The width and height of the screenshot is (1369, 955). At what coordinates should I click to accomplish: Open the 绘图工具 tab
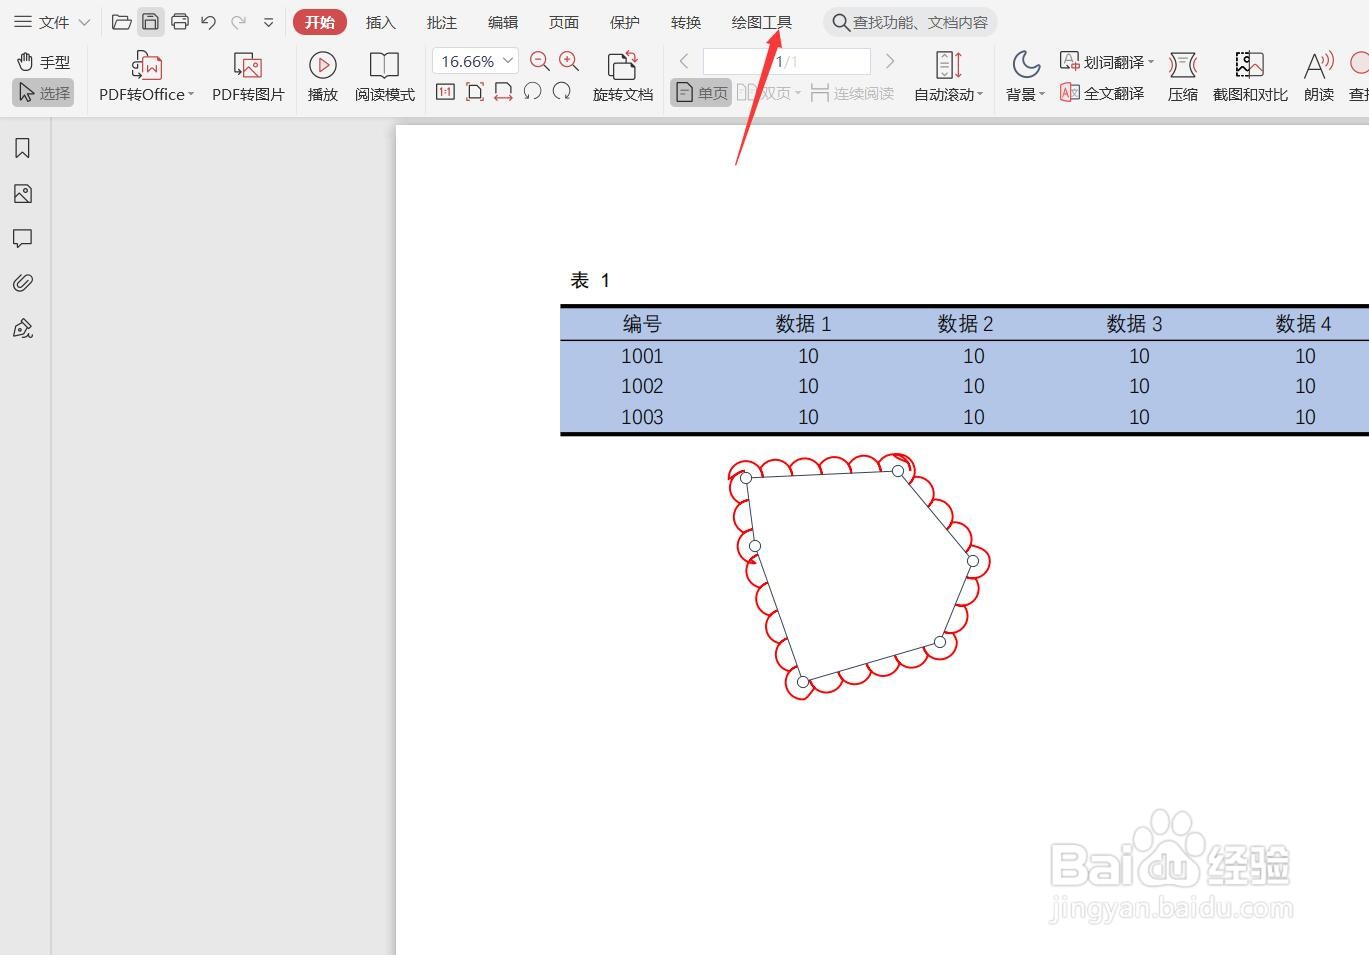[x=761, y=22]
